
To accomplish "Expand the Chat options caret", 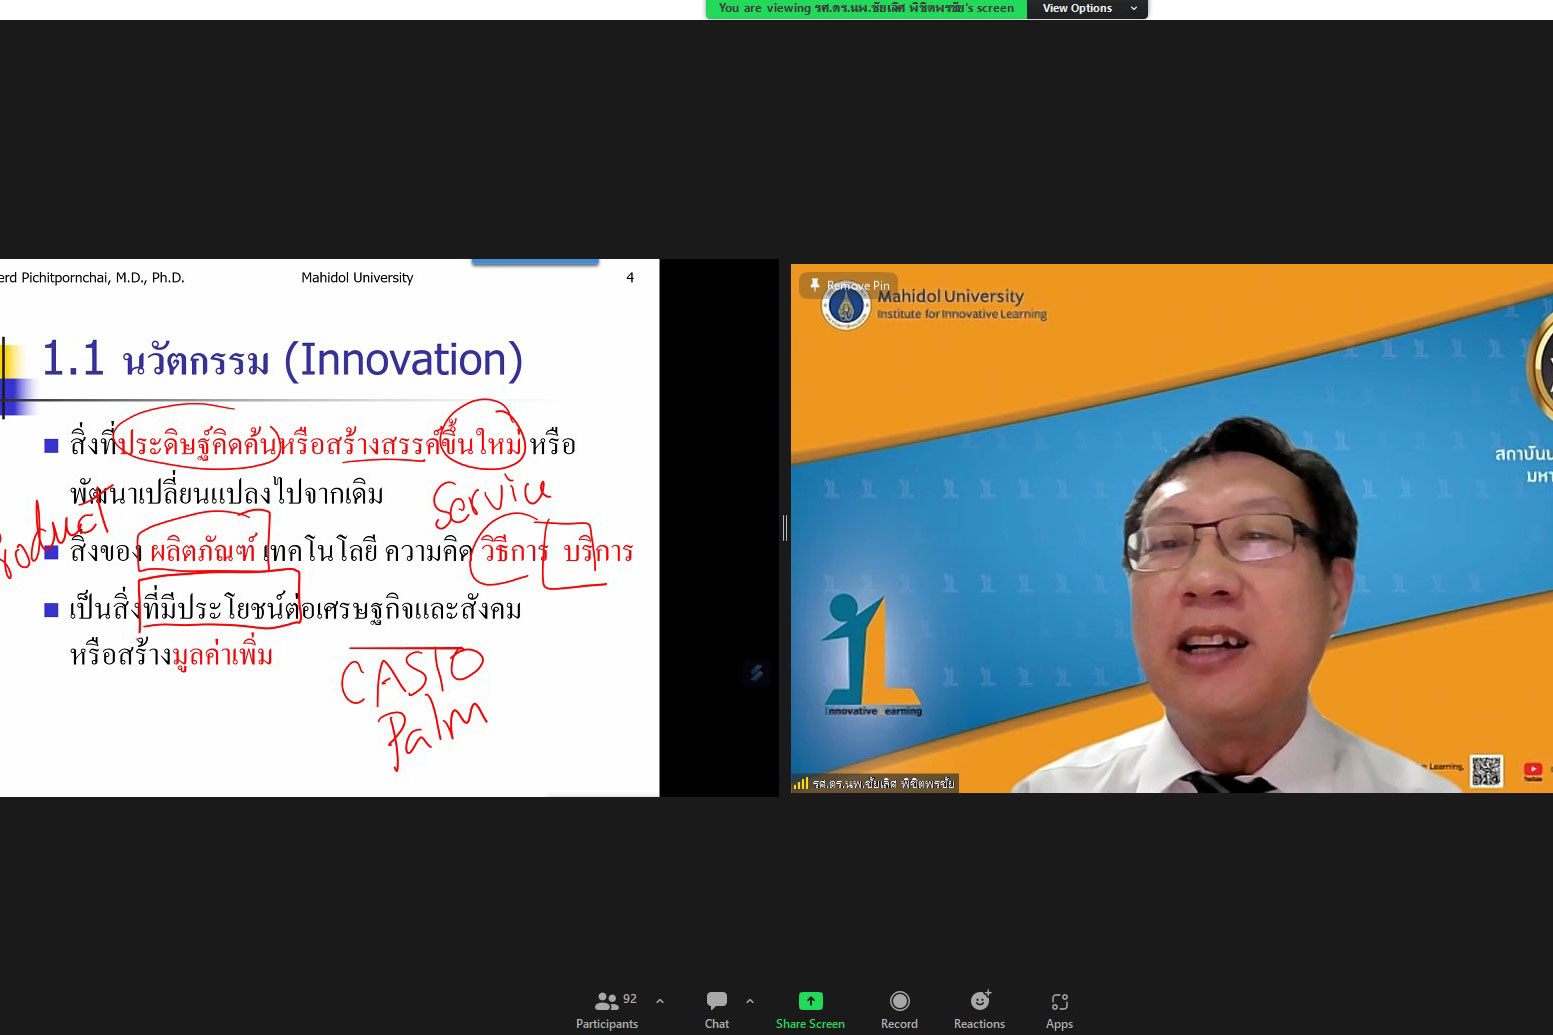I will tap(750, 1001).
